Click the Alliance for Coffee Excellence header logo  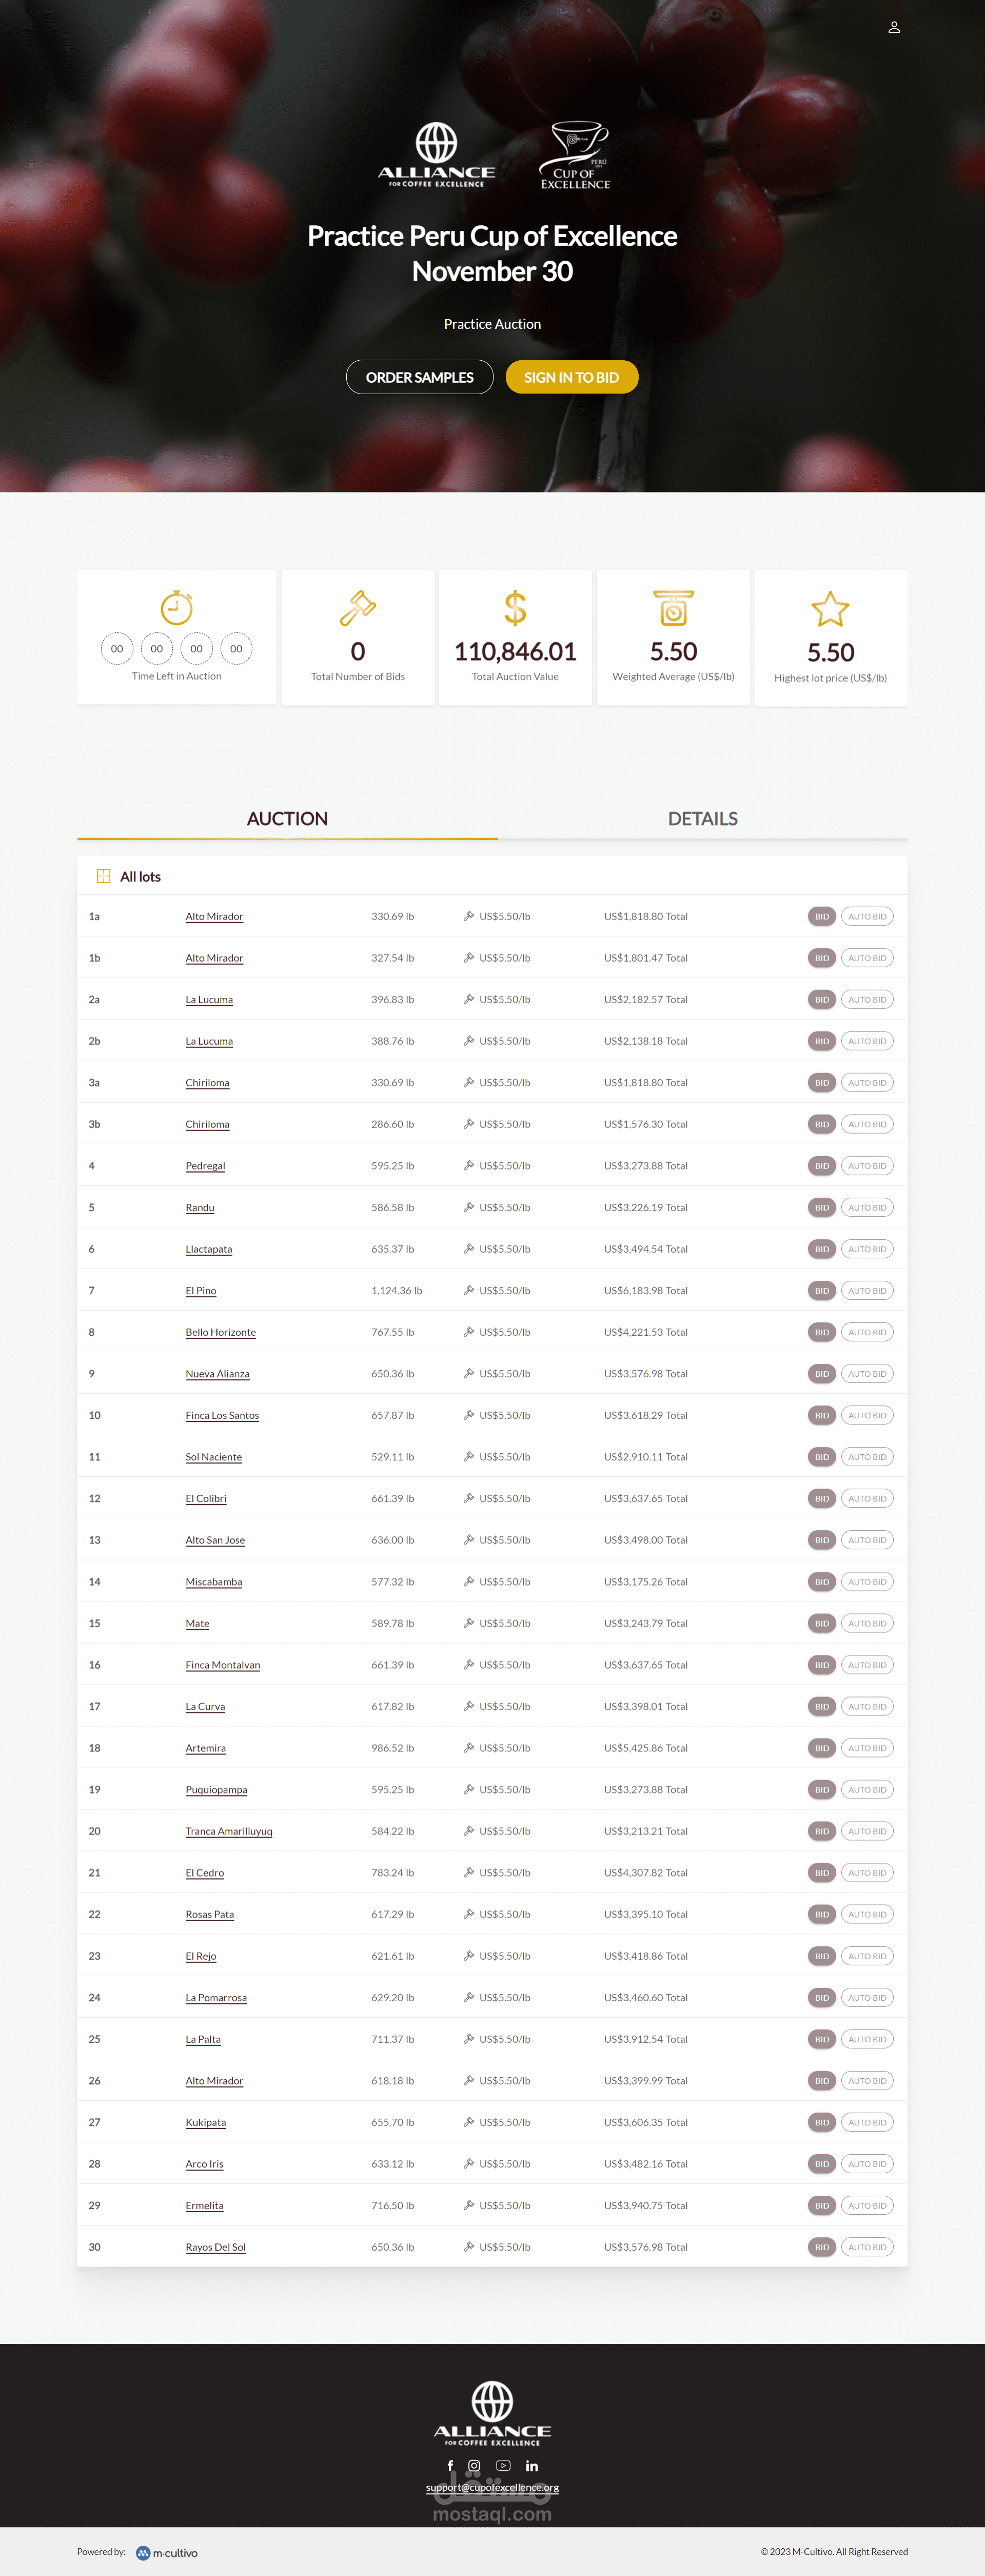[x=436, y=155]
